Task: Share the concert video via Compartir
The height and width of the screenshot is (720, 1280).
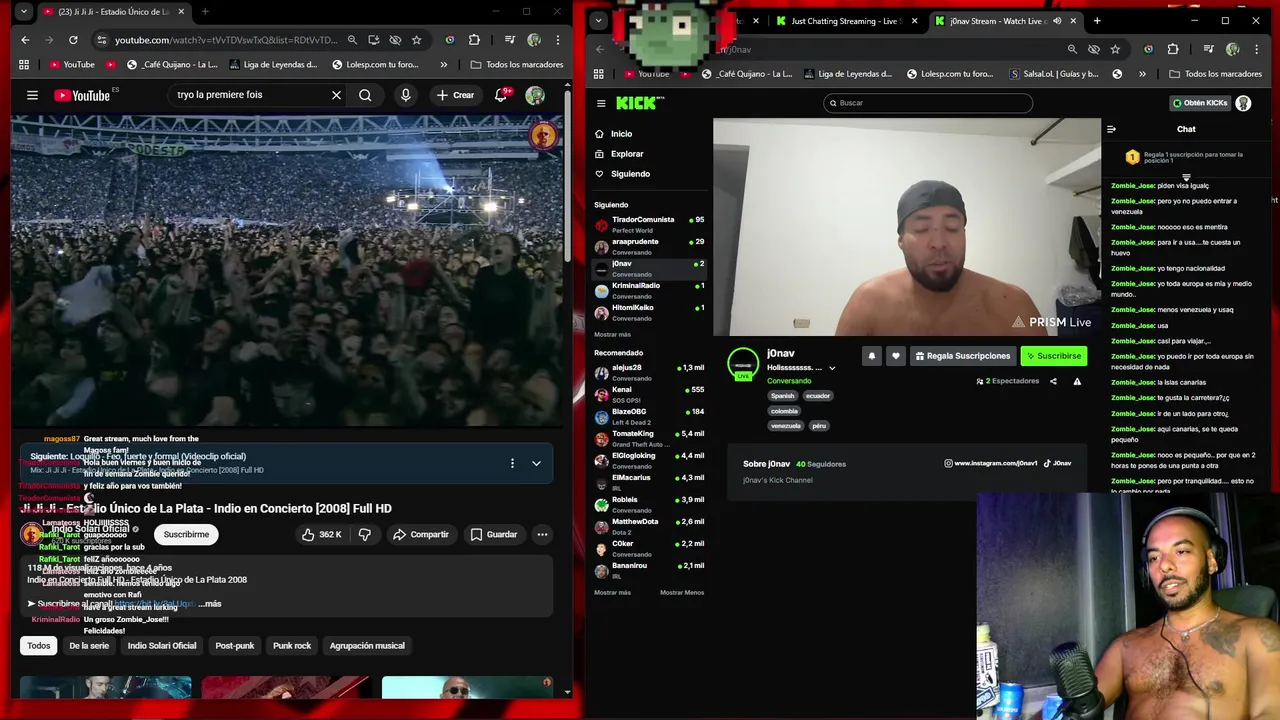Action: [420, 534]
